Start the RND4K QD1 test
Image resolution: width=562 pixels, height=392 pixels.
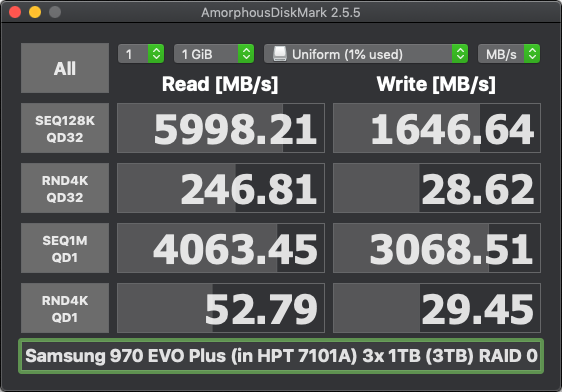coord(65,308)
